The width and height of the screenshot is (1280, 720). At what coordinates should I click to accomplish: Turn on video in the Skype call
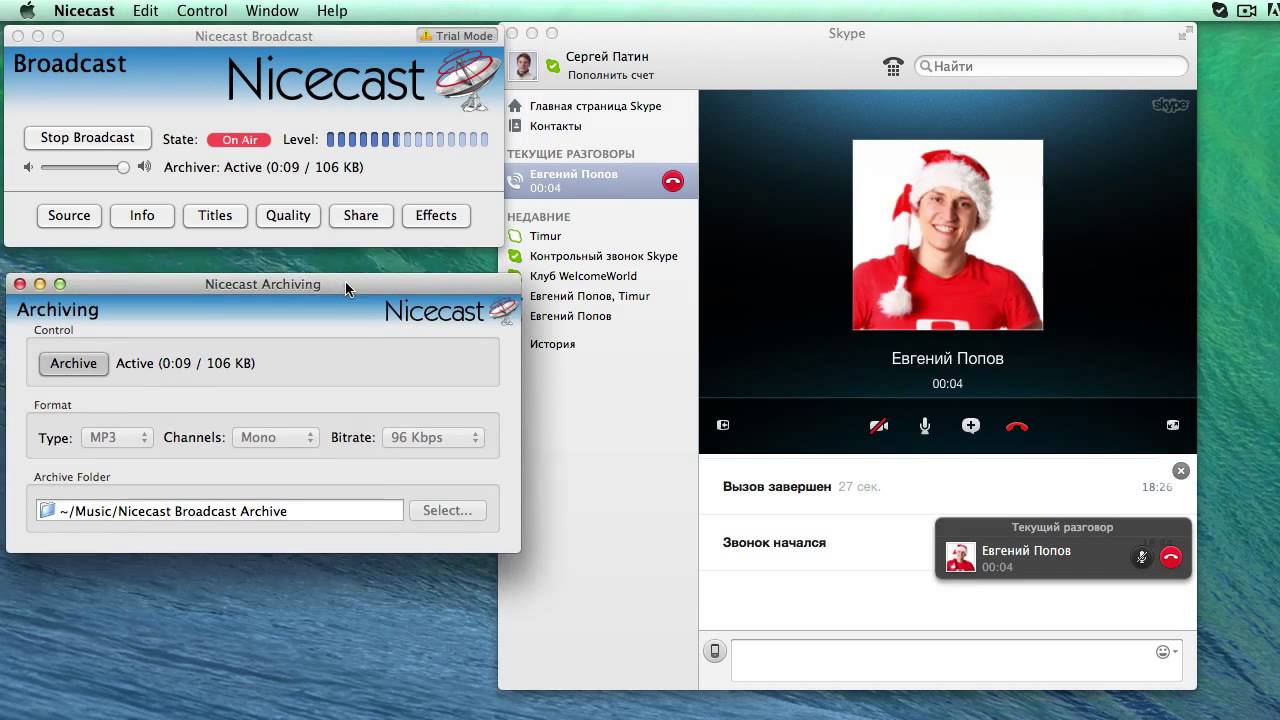pos(878,426)
